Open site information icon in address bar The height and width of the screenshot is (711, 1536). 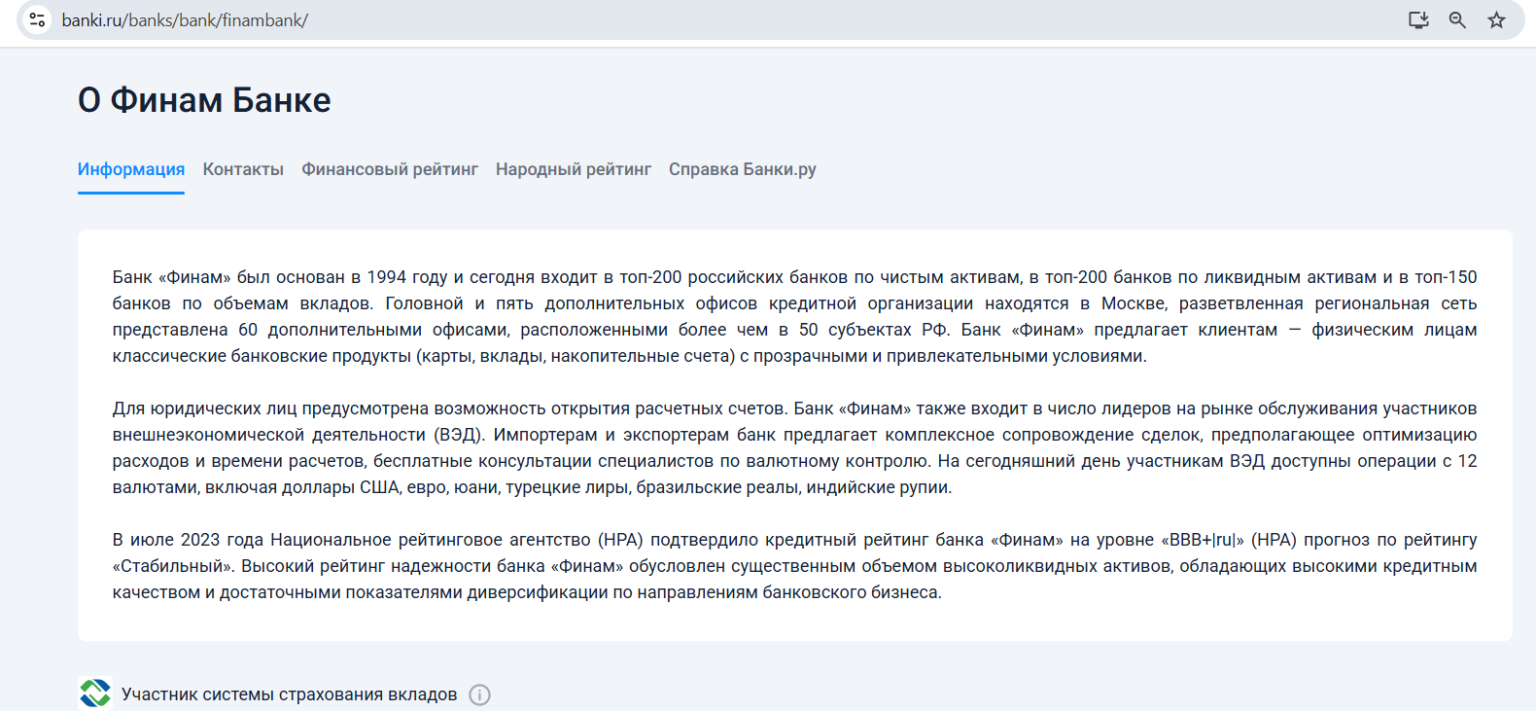click(37, 20)
